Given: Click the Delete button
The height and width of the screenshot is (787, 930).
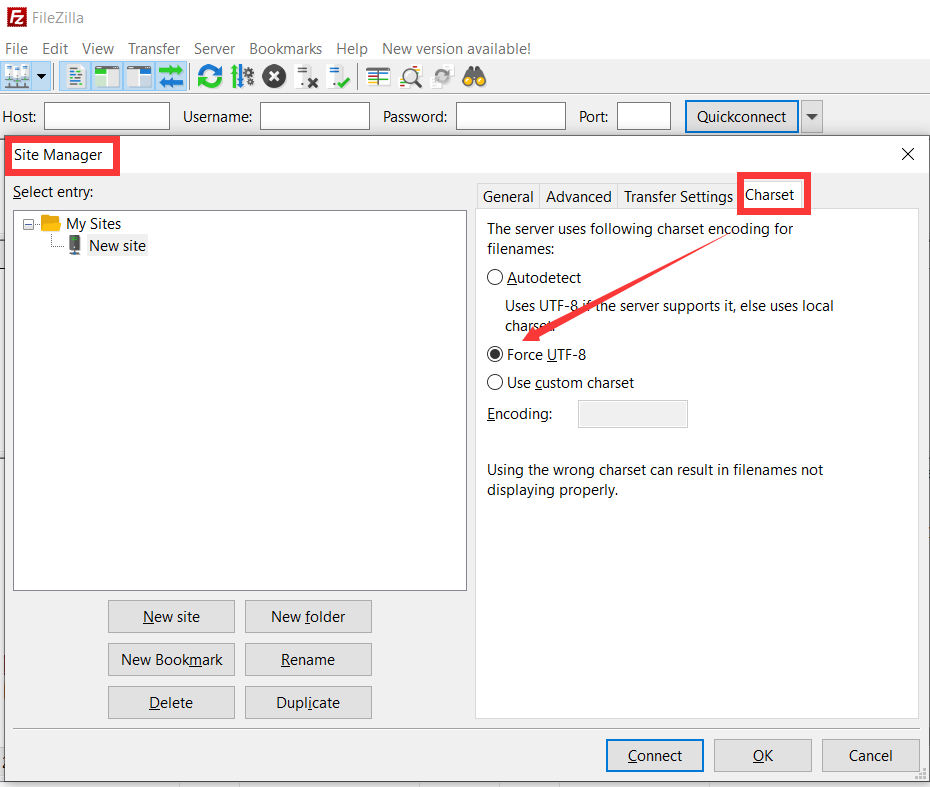Looking at the screenshot, I should click(x=171, y=703).
